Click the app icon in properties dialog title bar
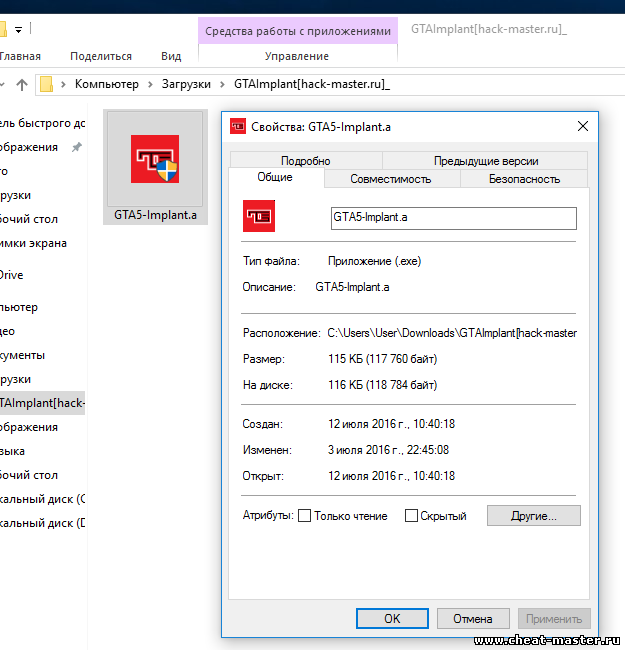 [x=238, y=126]
